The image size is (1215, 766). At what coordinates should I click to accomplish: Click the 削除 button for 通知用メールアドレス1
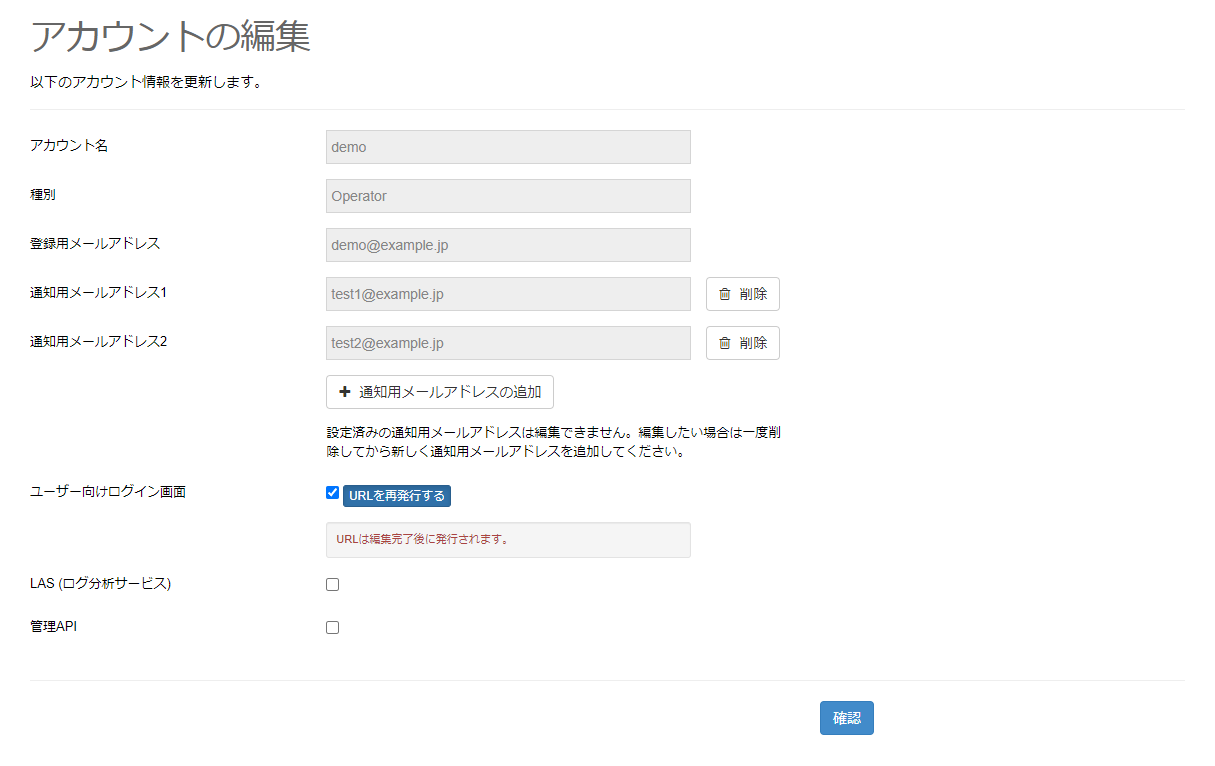[x=743, y=293]
